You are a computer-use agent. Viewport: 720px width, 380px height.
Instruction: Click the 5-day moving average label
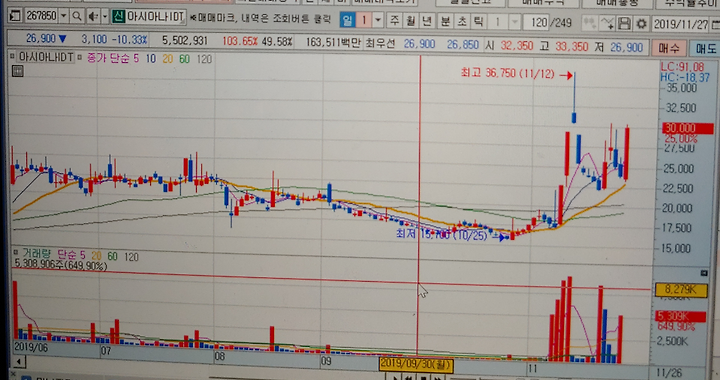click(x=136, y=59)
